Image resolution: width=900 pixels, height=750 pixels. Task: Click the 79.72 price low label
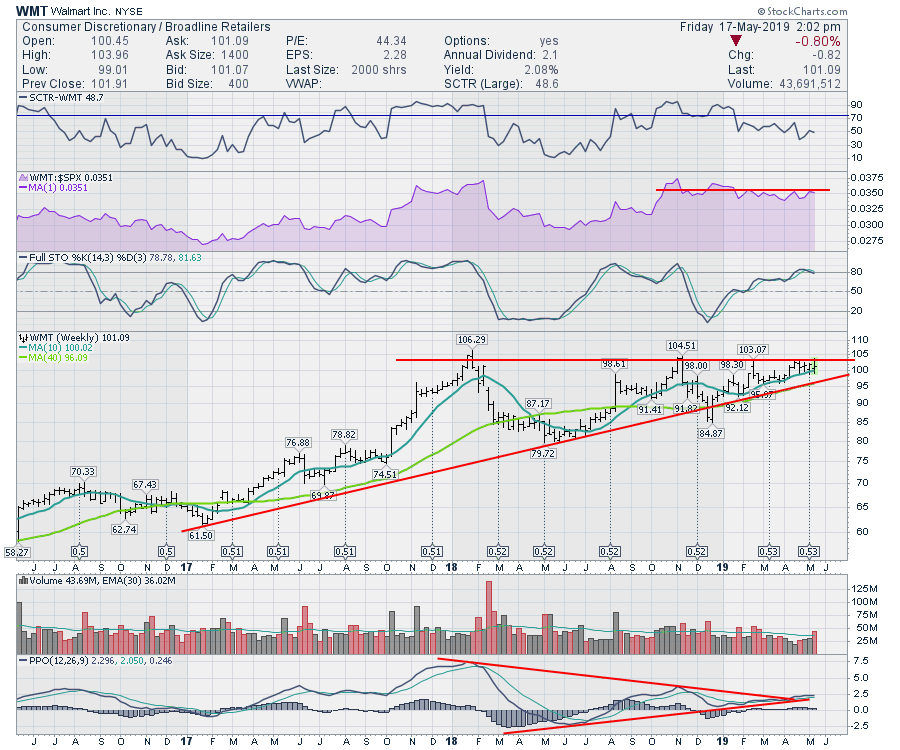tap(543, 453)
